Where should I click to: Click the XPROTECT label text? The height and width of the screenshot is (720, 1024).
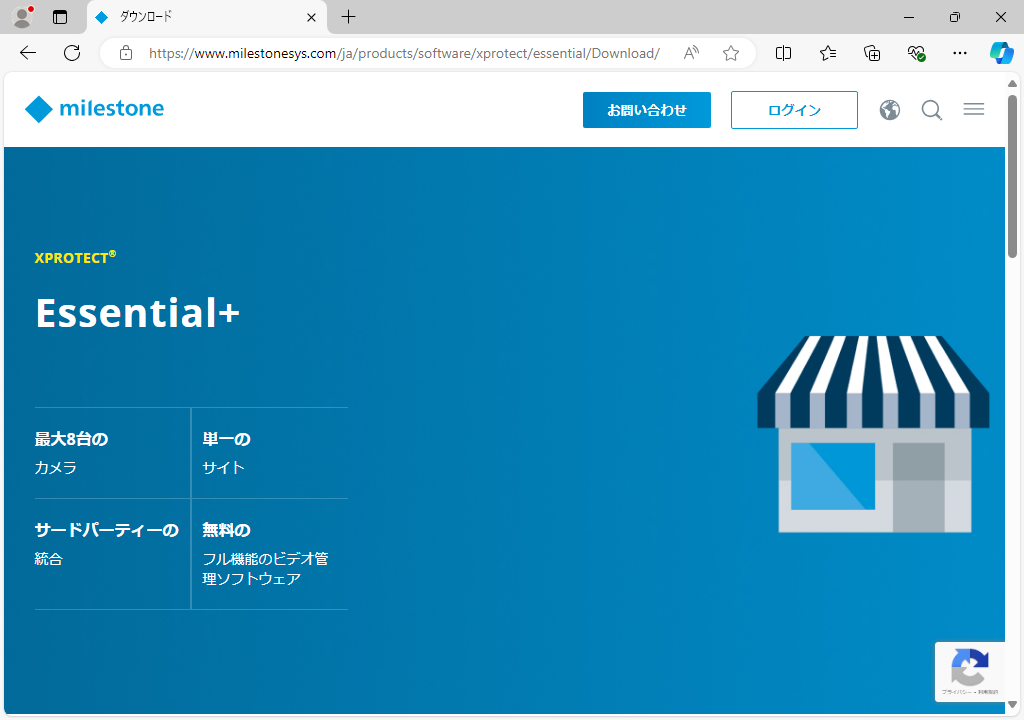click(75, 257)
